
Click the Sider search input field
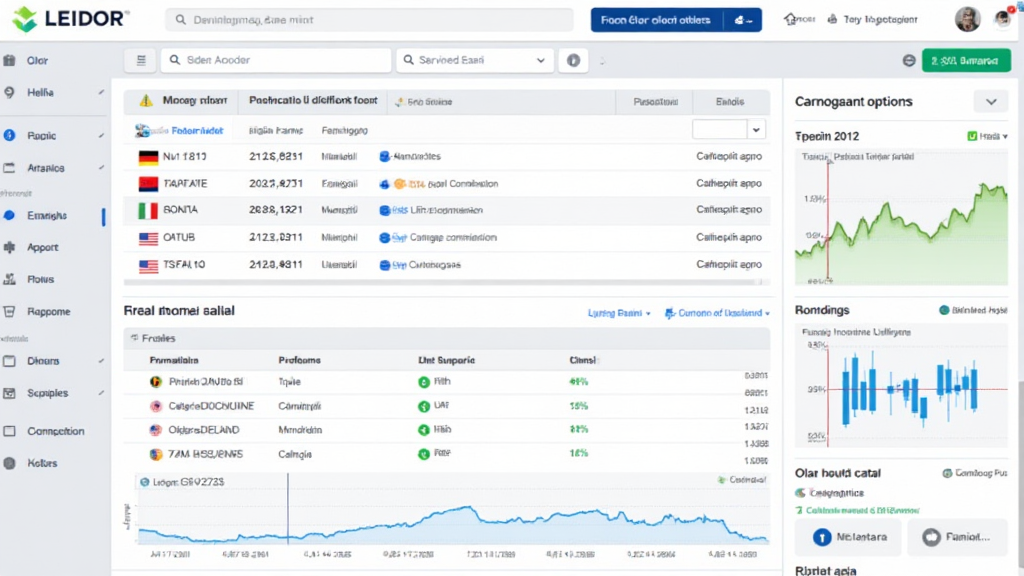275,60
